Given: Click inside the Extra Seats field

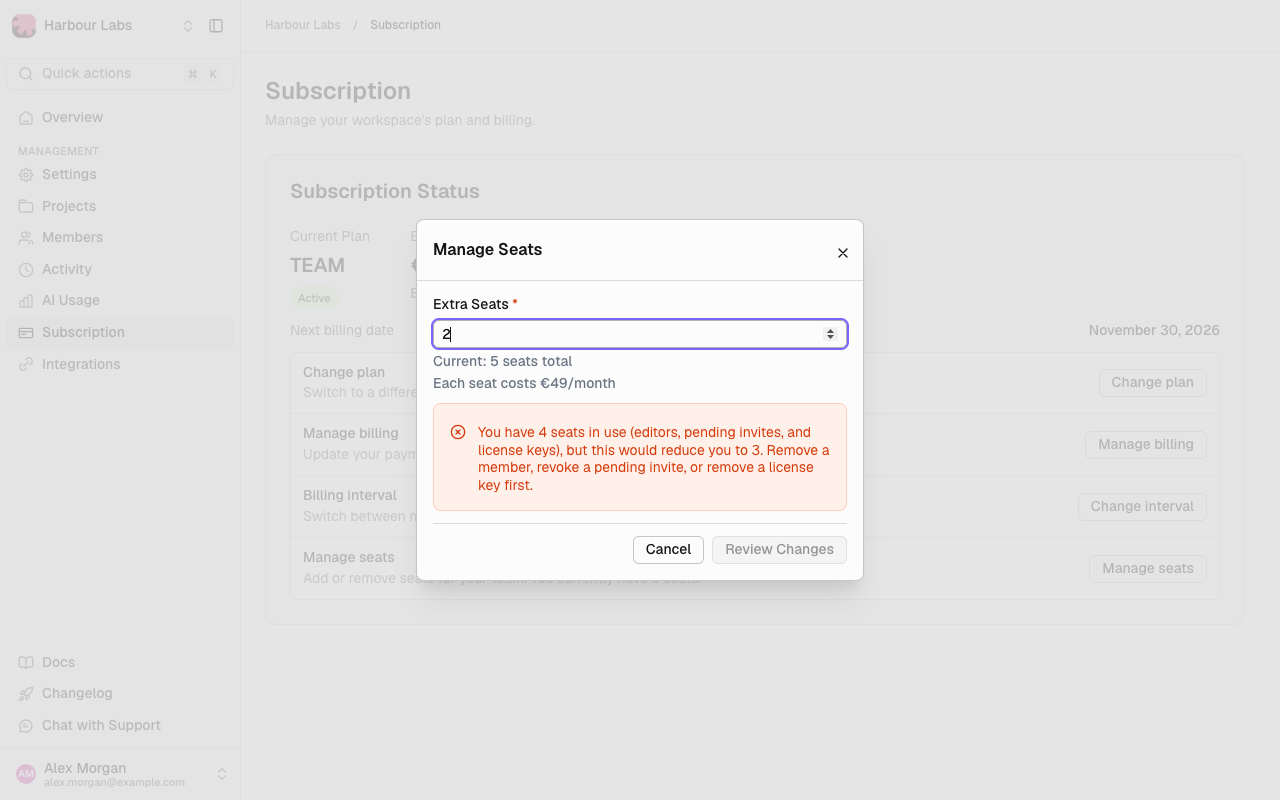Looking at the screenshot, I should [x=640, y=334].
